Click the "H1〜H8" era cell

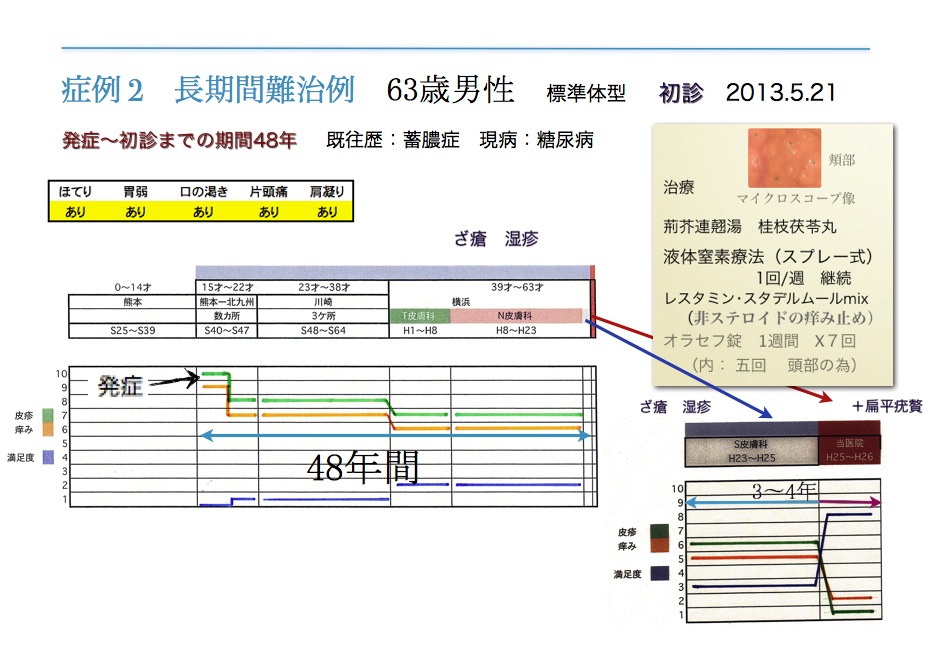point(420,330)
